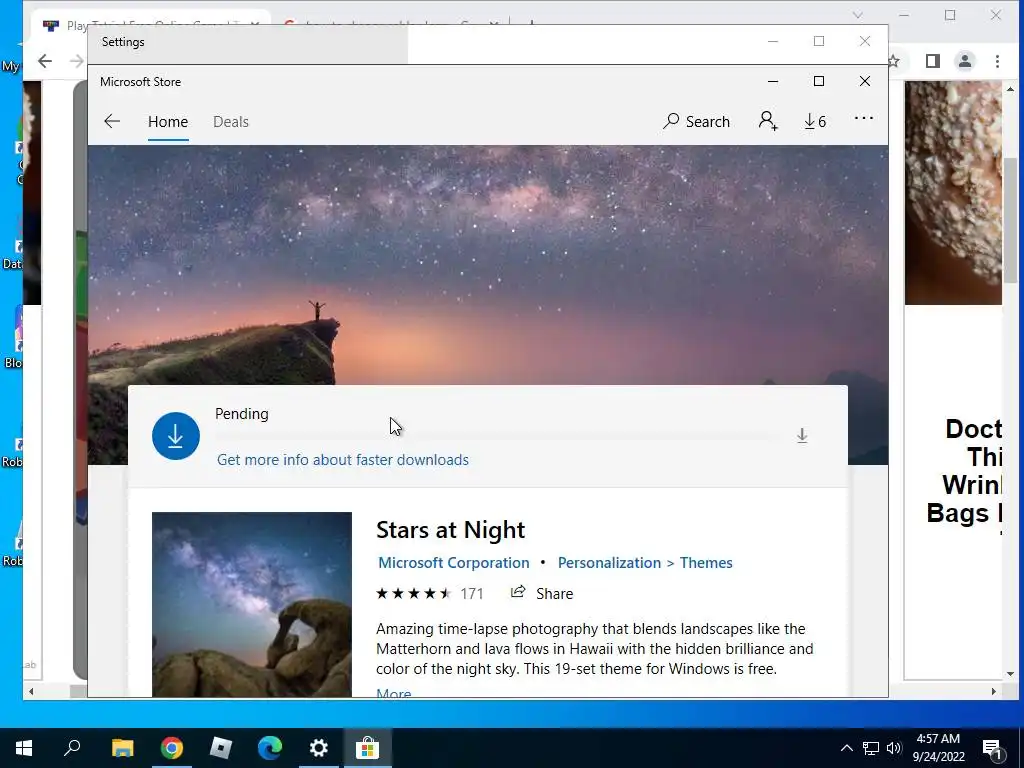Click the pending download progress bar
This screenshot has width=1024, height=768.
pos(498,436)
